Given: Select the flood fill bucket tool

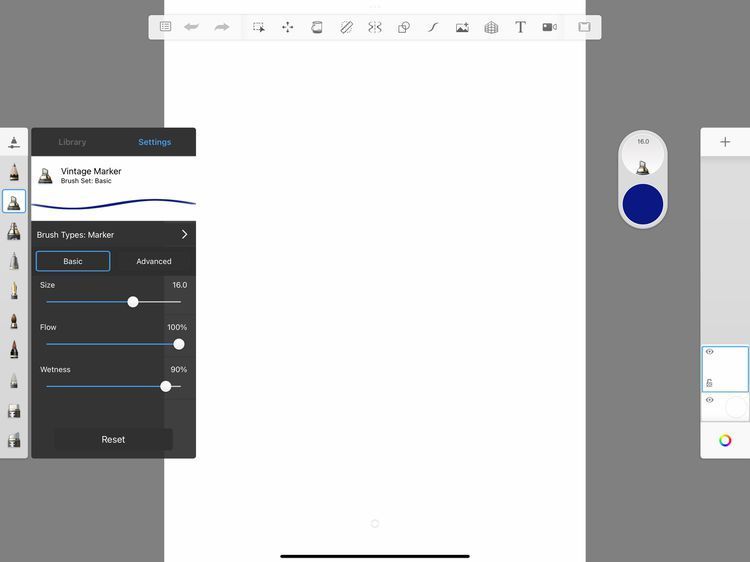Looking at the screenshot, I should tap(317, 27).
